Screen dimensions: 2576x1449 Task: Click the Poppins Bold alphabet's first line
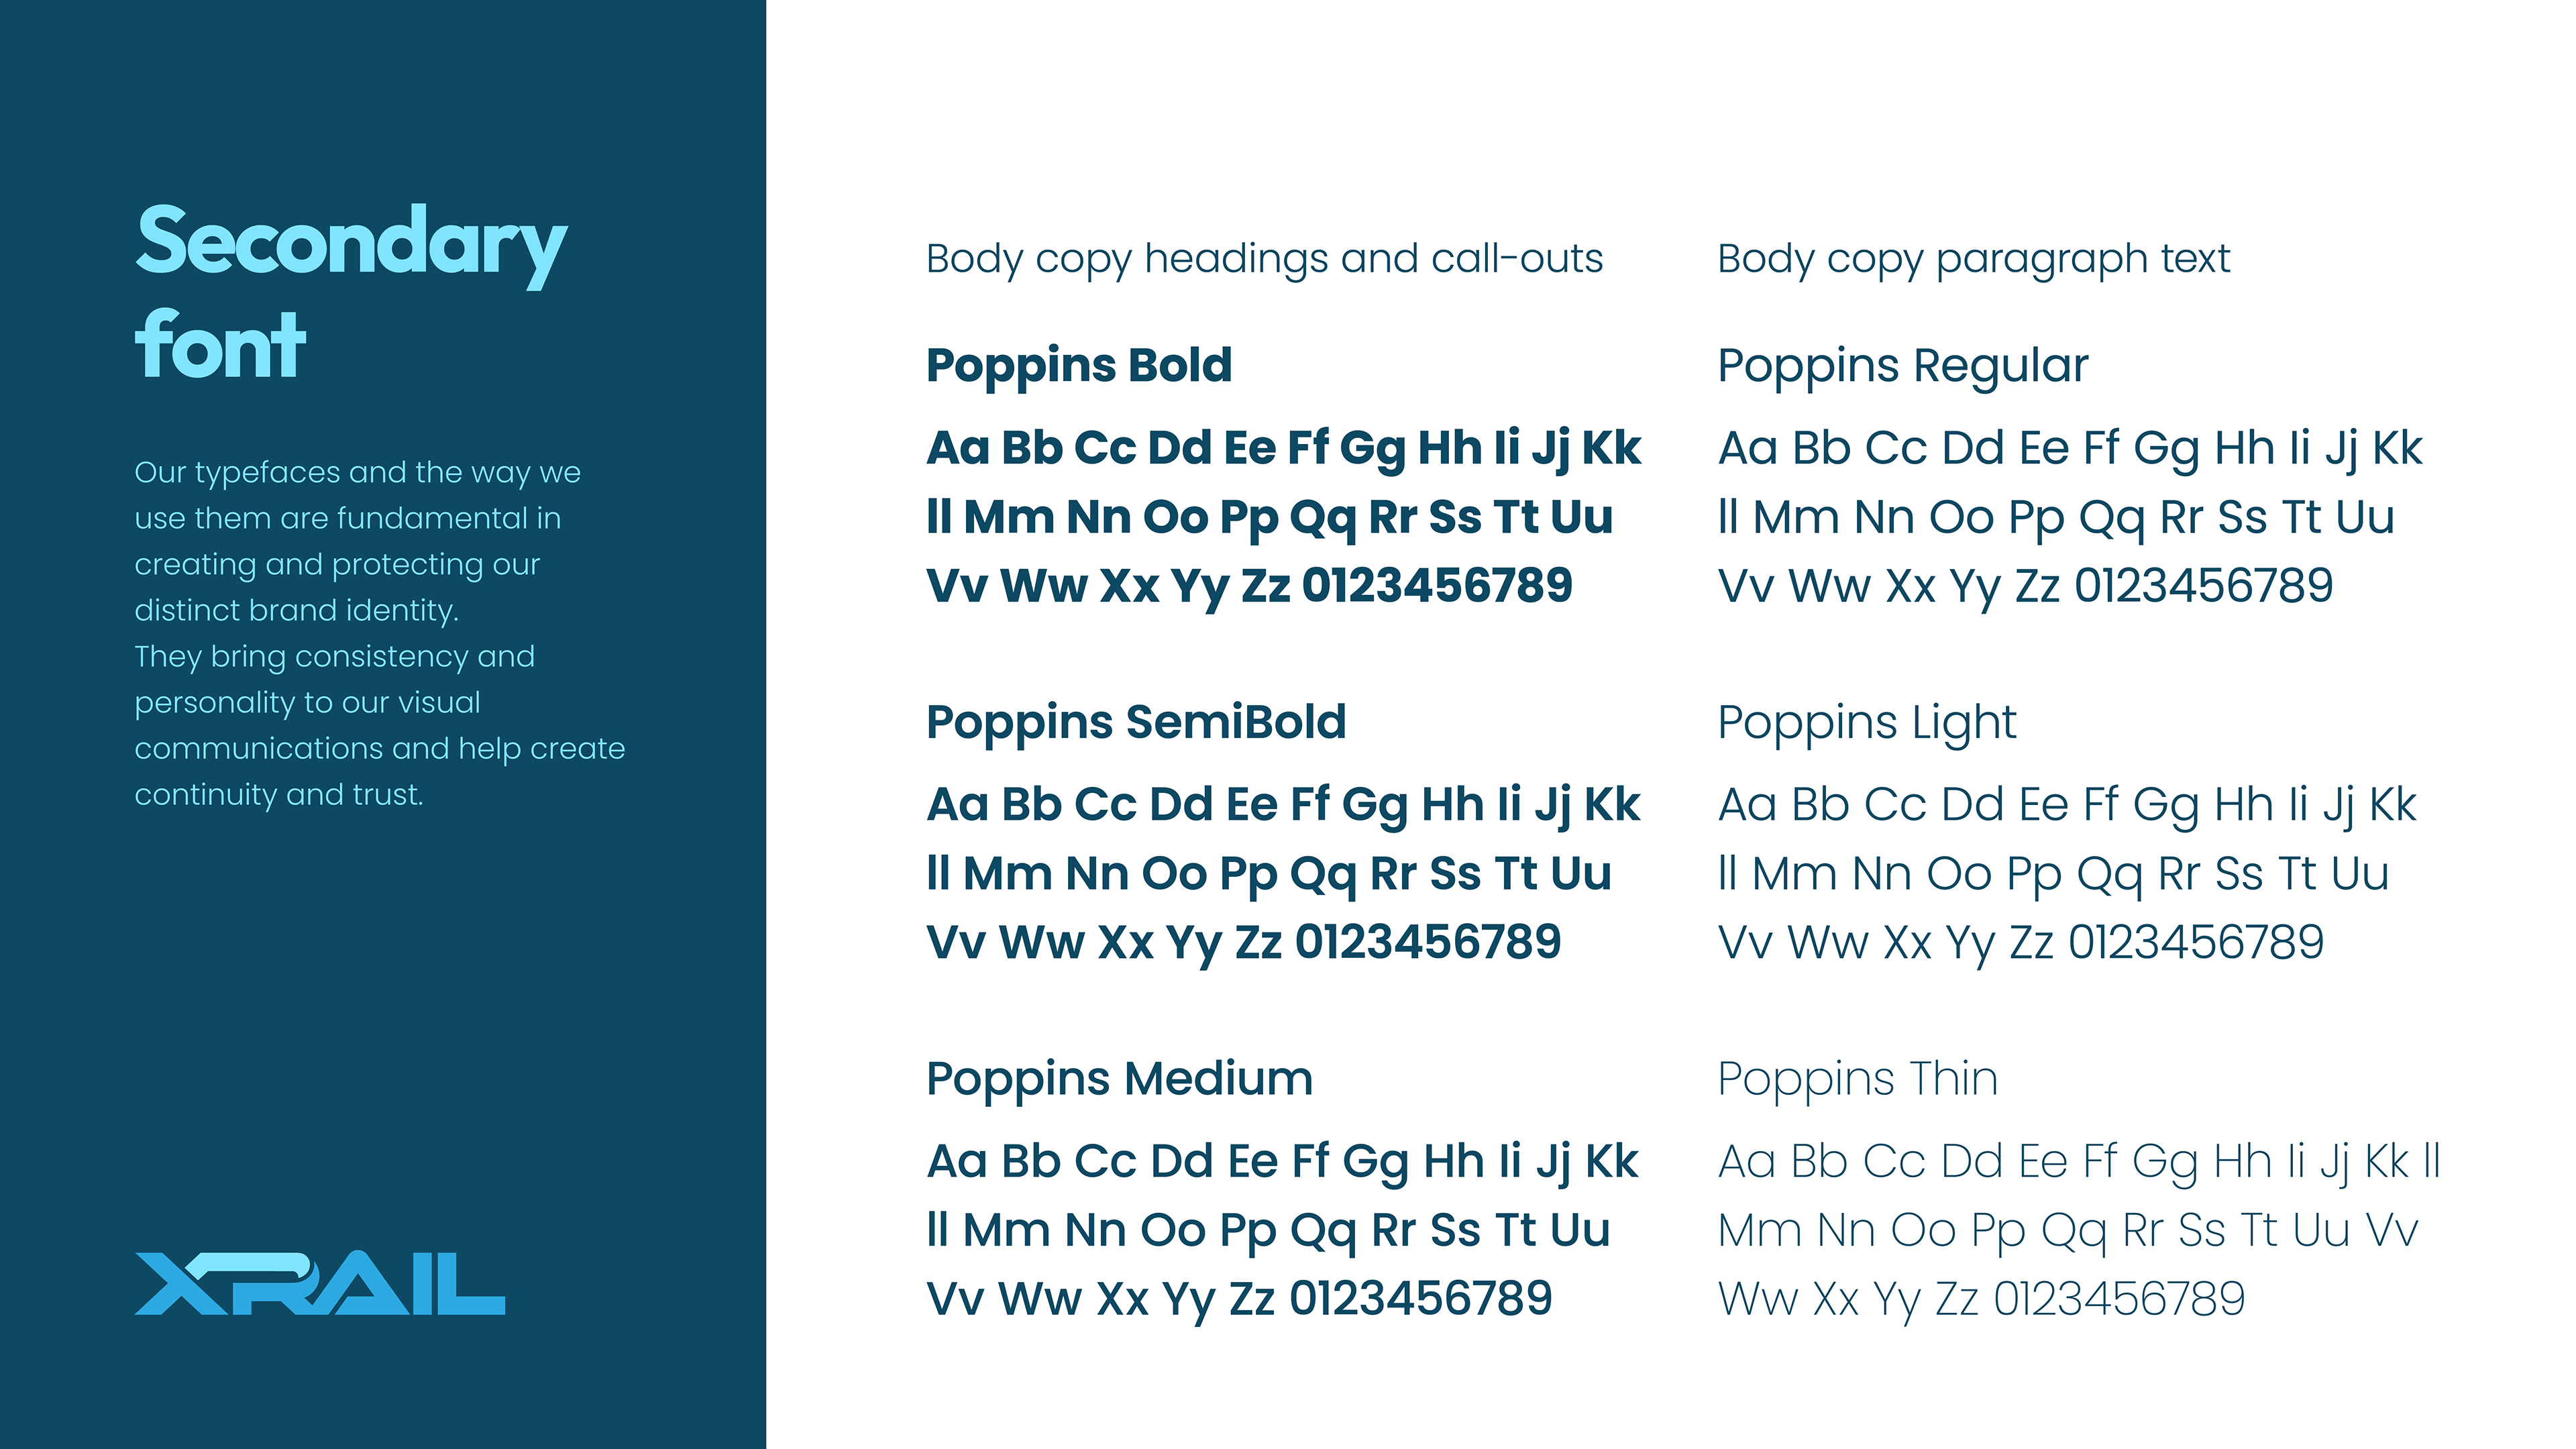pyautogui.click(x=1284, y=449)
